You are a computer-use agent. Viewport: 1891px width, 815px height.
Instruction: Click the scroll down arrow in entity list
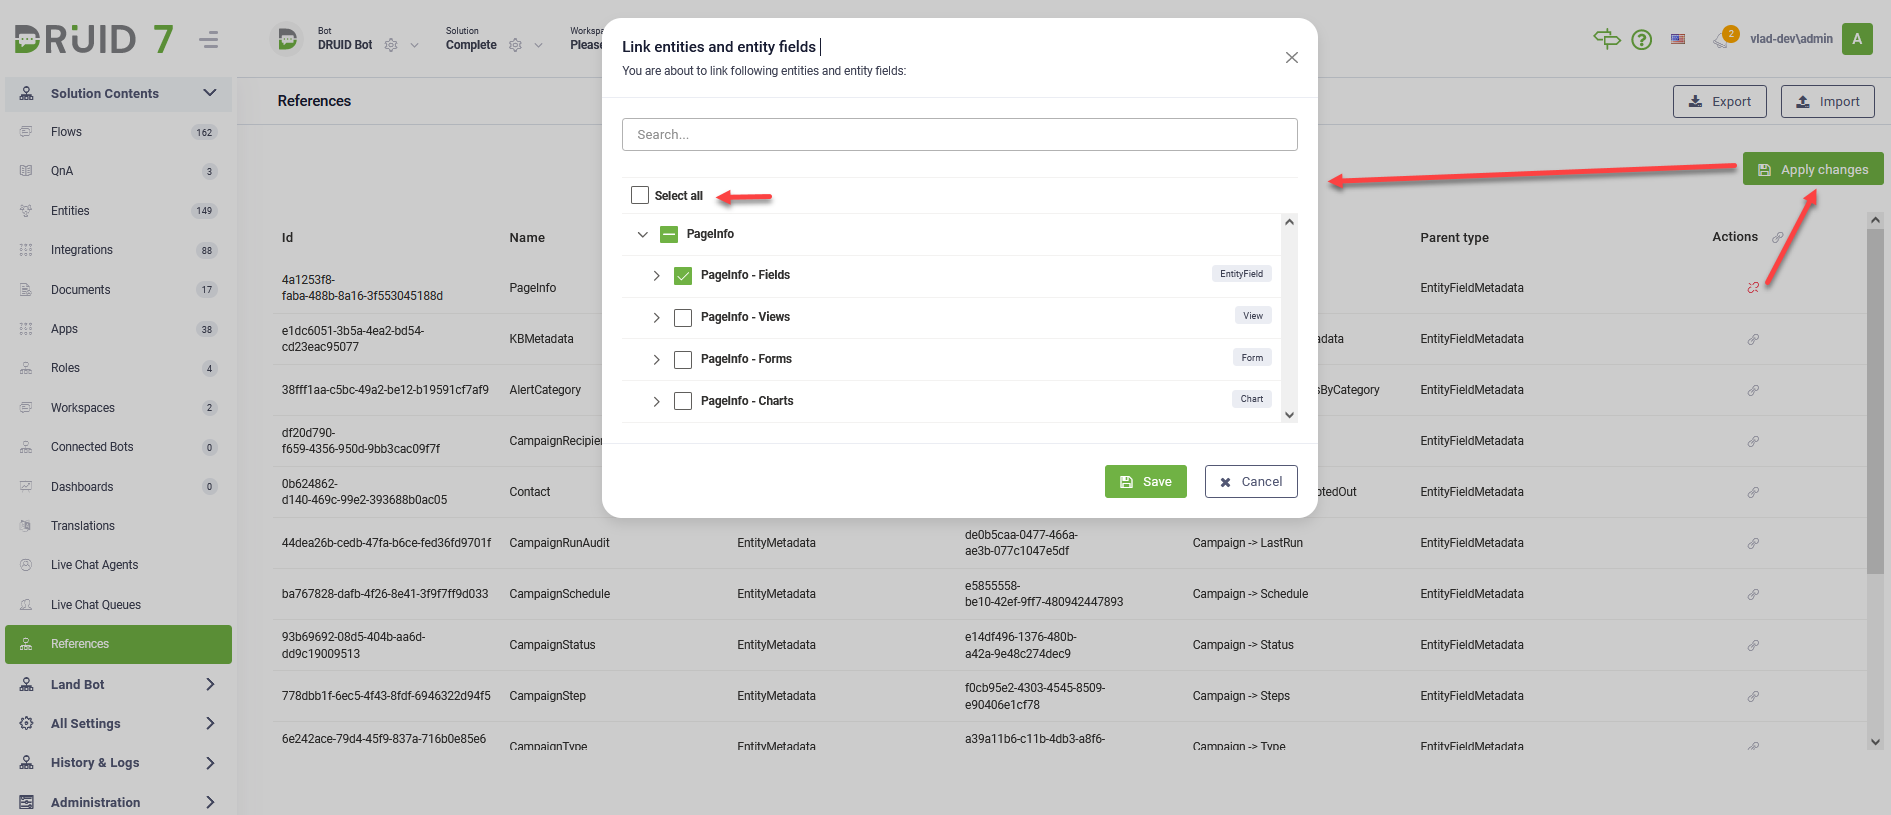click(1289, 414)
